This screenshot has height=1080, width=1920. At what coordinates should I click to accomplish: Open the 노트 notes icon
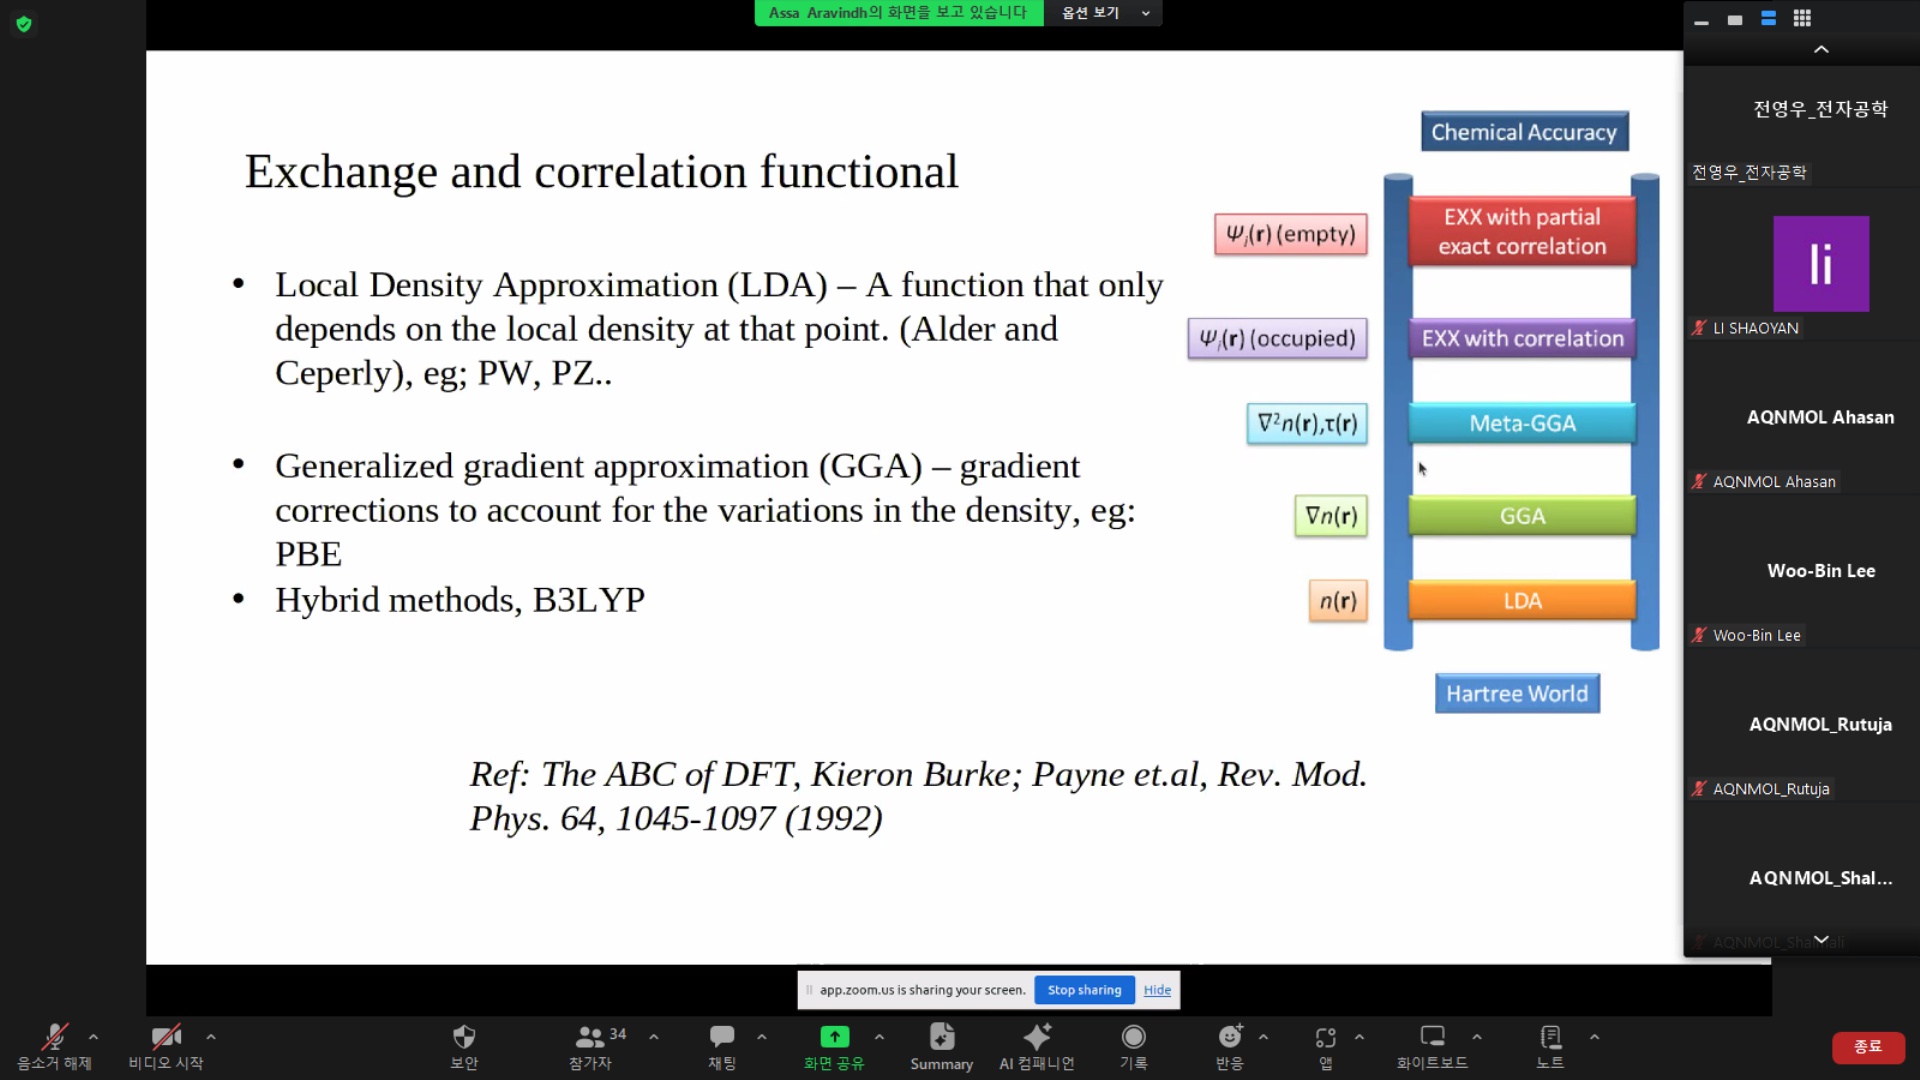point(1550,1037)
